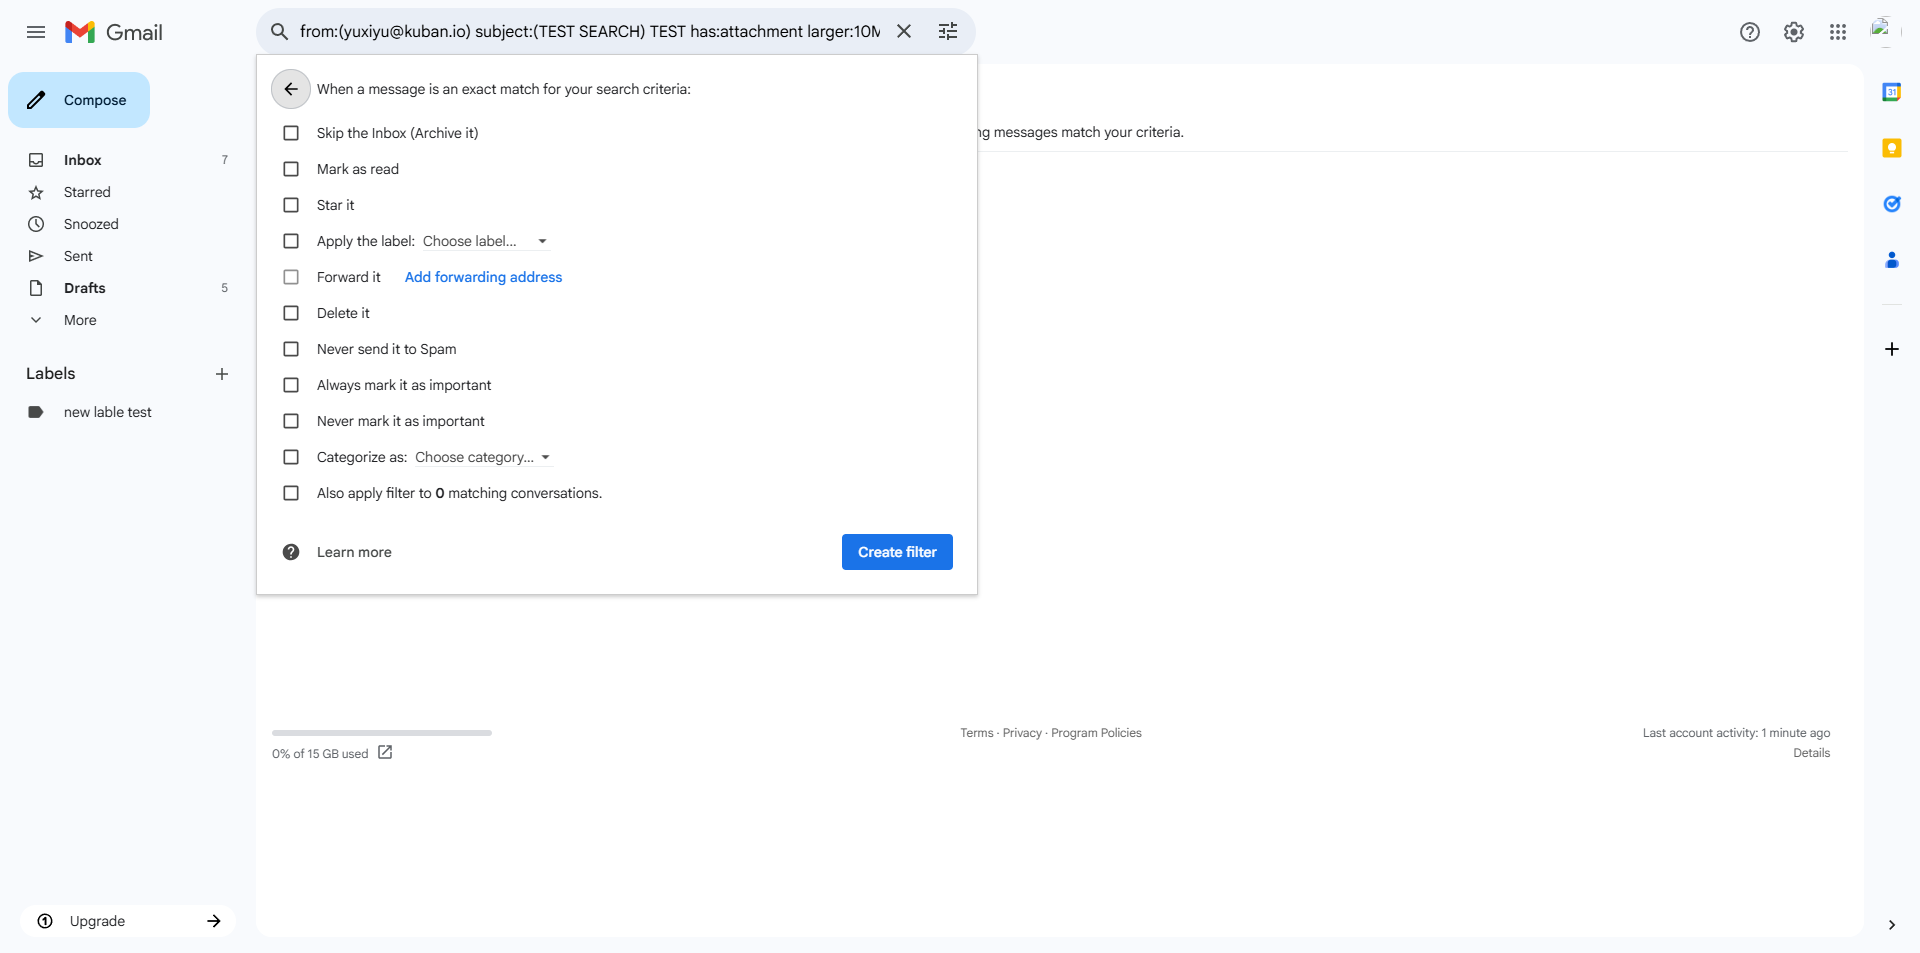Viewport: 1920px width, 953px height.
Task: Open the Support help icon
Action: pos(1750,32)
